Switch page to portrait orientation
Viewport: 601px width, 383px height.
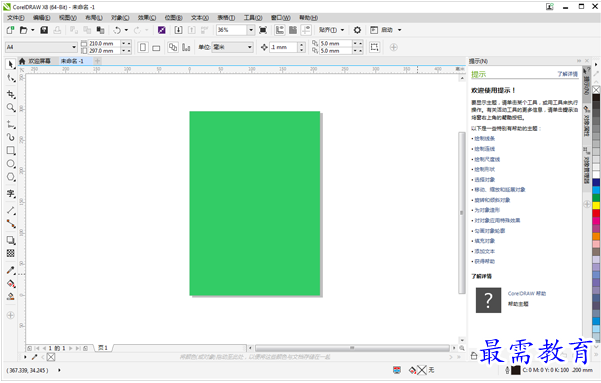(143, 47)
